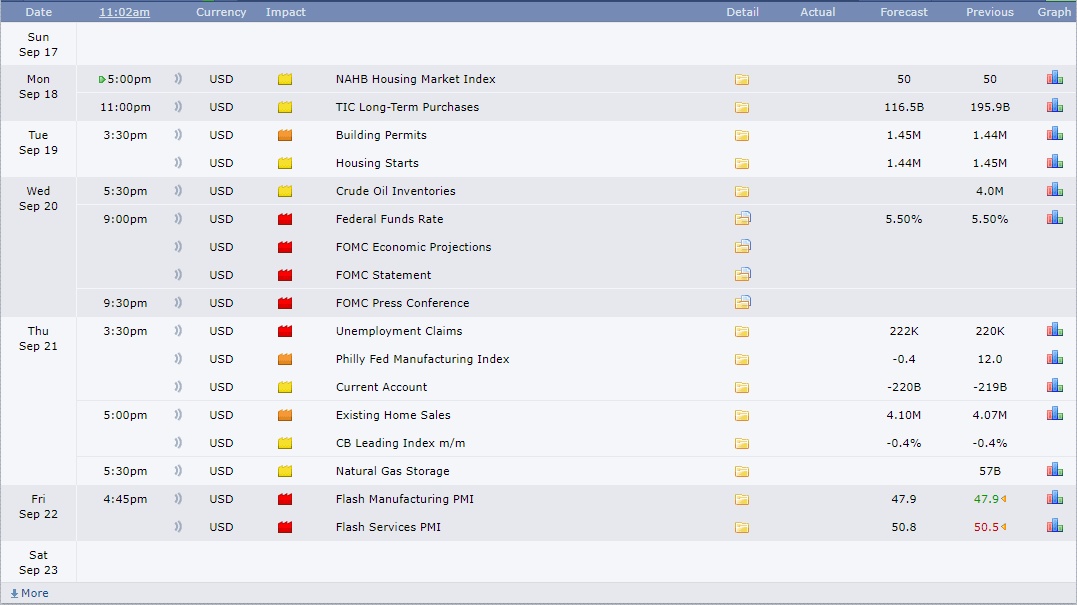Open detail folder for Natural Gas Storage
Viewport: 1077px width, 605px height.
pos(742,471)
